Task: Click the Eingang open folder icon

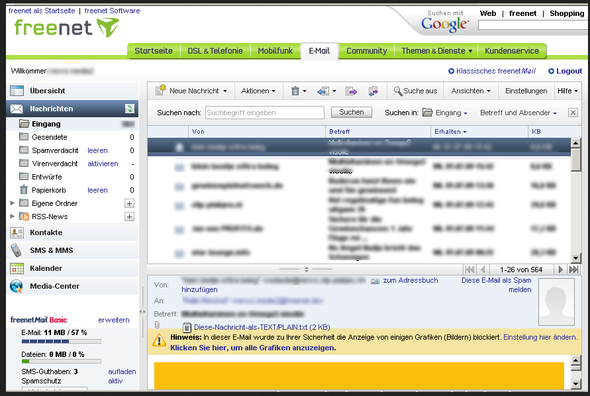Action: [x=24, y=123]
